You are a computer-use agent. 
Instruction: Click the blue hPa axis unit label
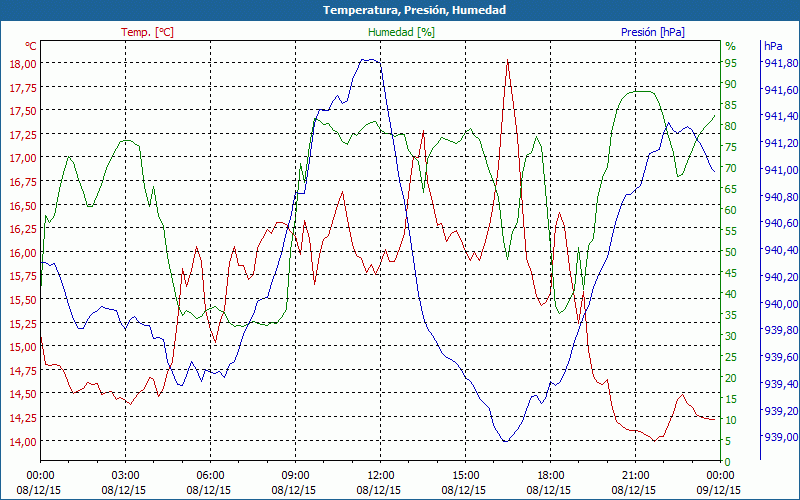click(773, 46)
